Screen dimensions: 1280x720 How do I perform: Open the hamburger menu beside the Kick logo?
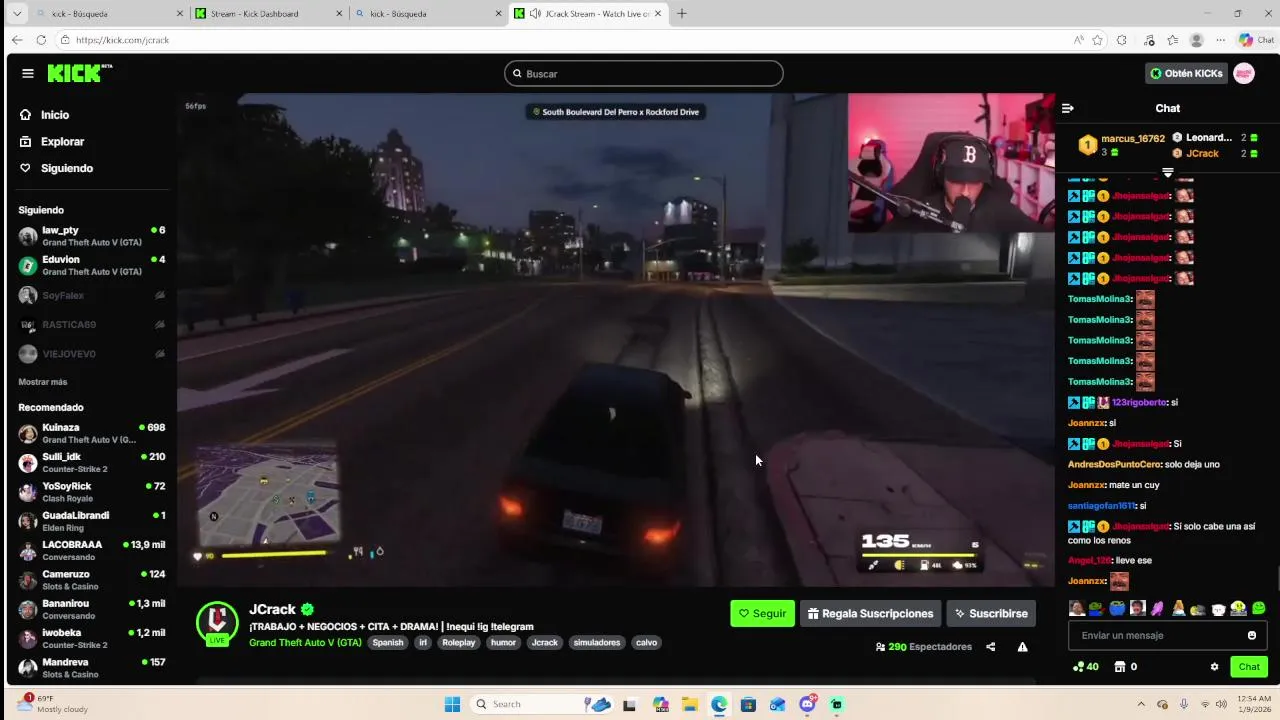28,73
